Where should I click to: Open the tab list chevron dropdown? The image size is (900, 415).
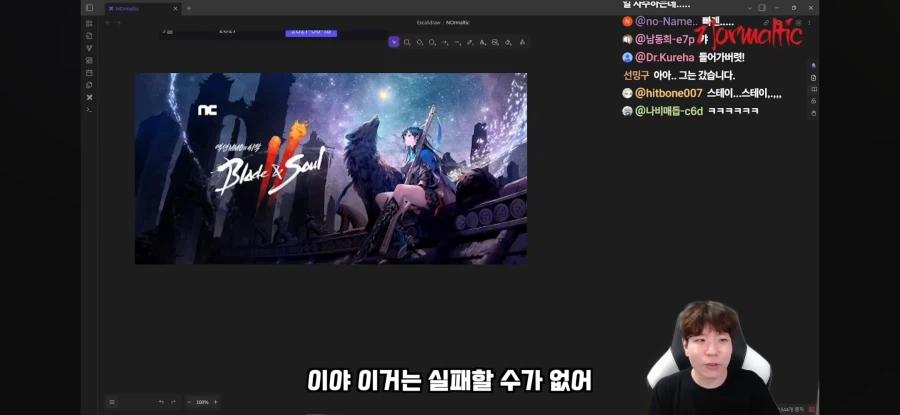[x=749, y=8]
